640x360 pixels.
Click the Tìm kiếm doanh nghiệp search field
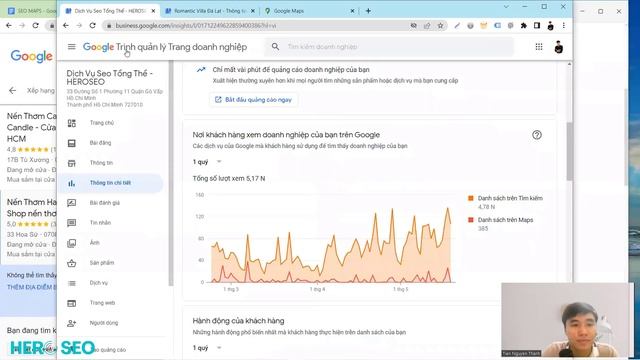point(390,47)
